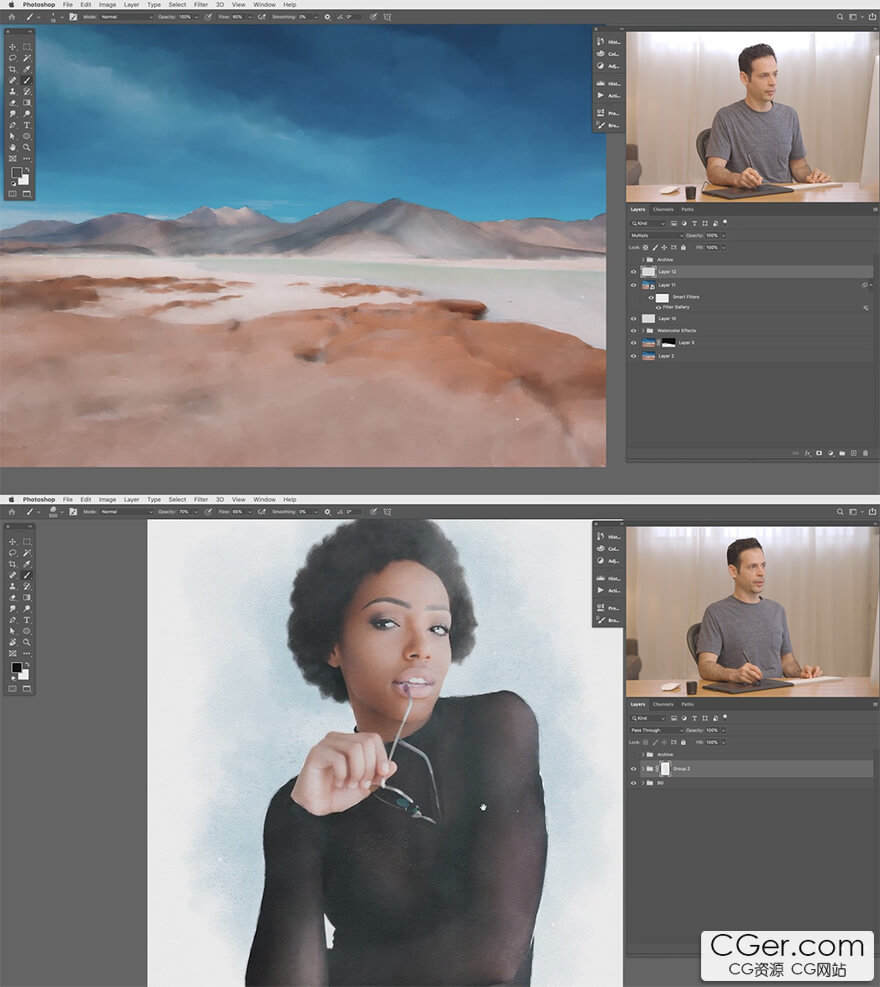Add layer style fx in top Layers panel

808,453
